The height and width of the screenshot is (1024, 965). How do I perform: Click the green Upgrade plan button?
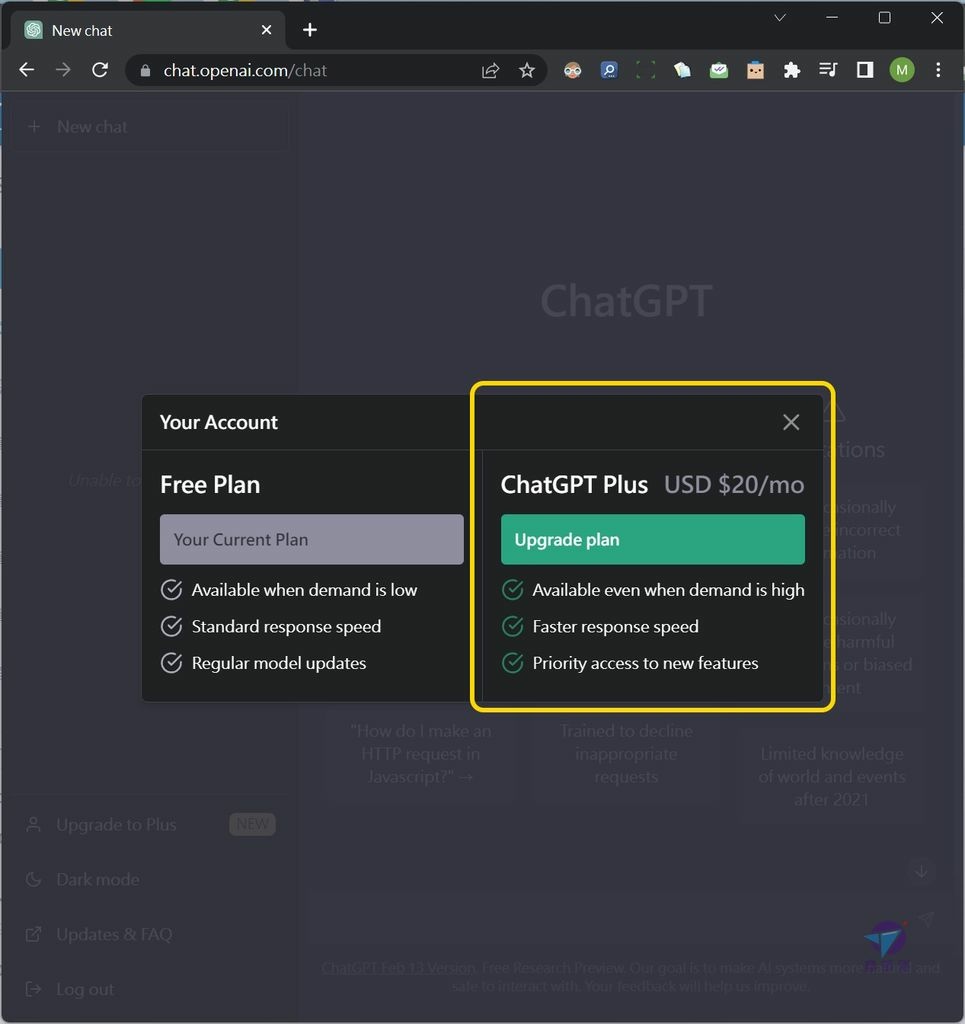[652, 539]
